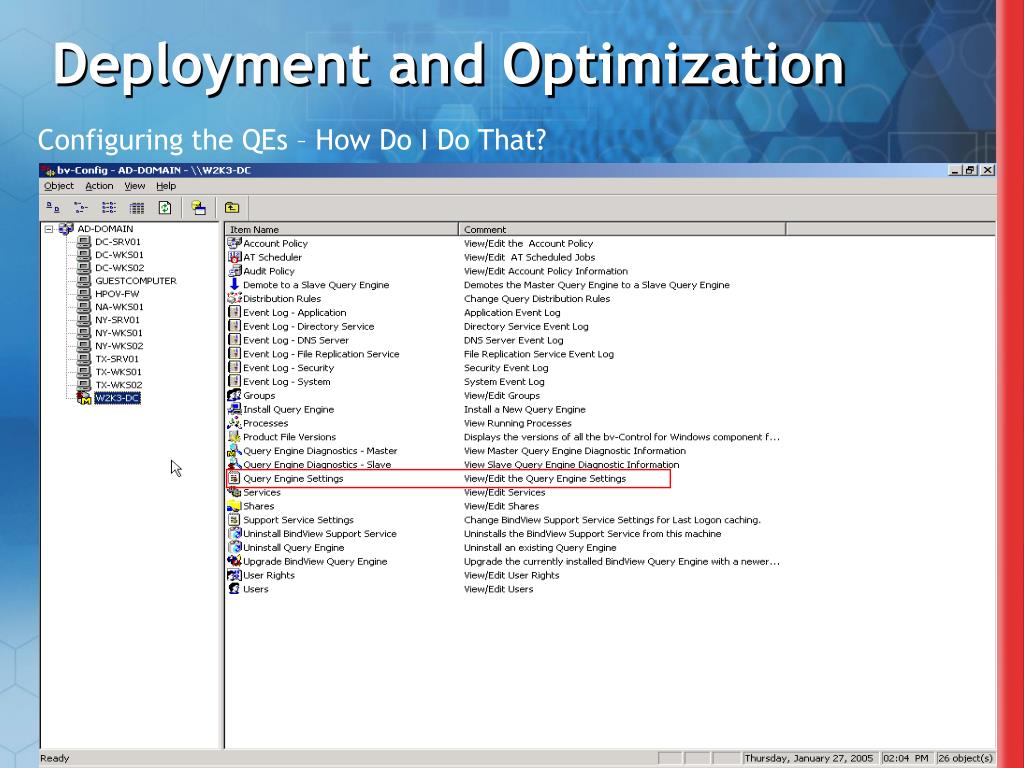Click the Install Query Engine icon

point(234,409)
